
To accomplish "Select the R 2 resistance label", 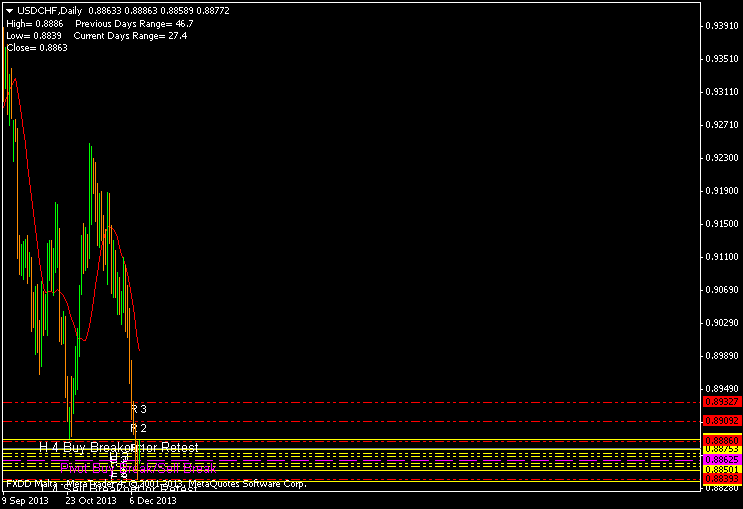I will coord(139,428).
